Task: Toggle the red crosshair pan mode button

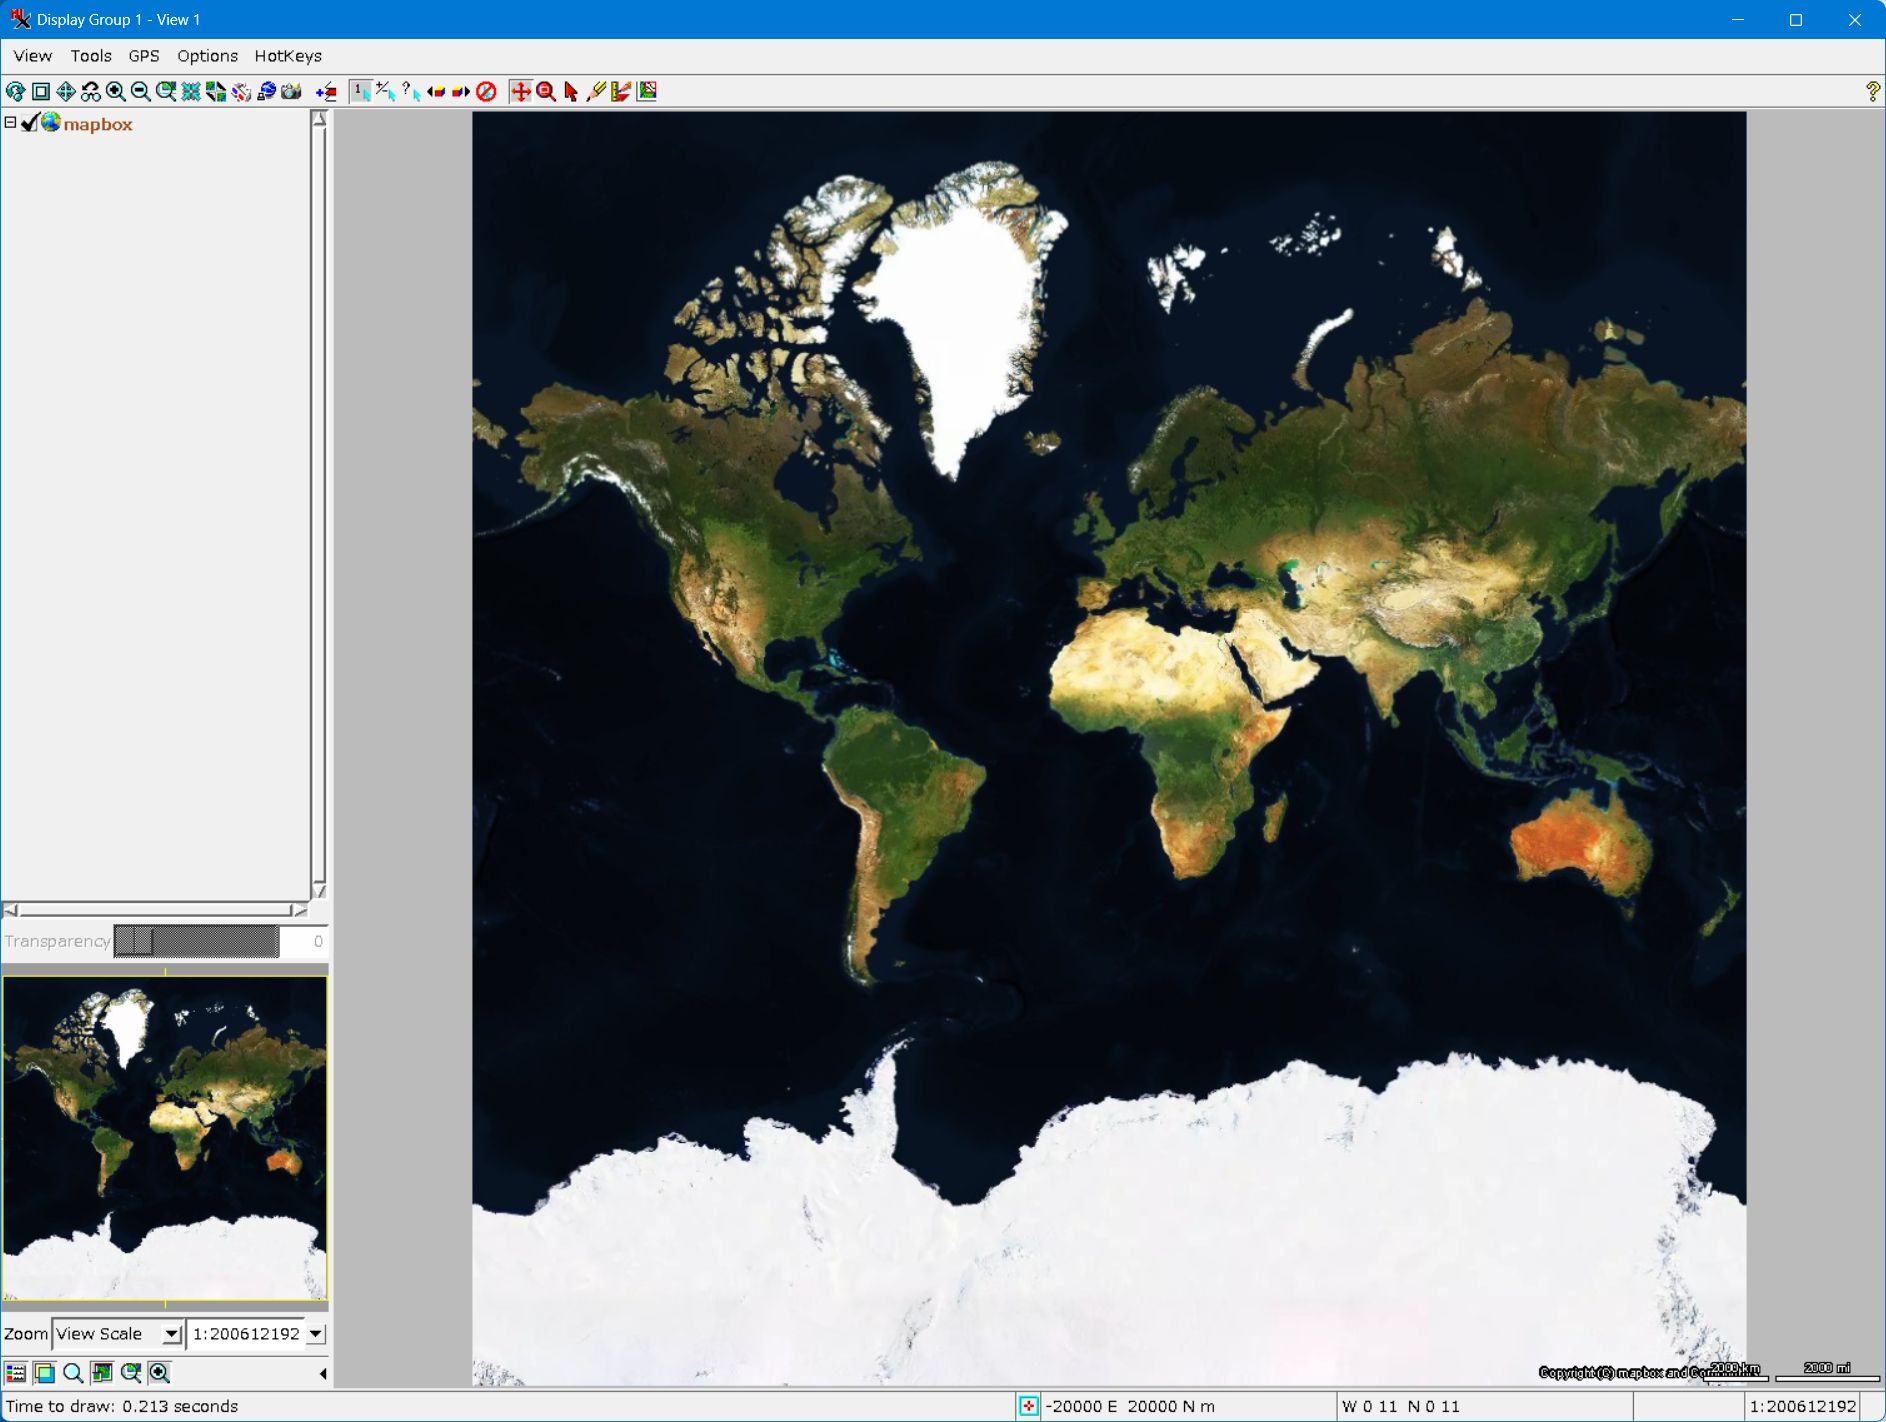Action: point(520,92)
